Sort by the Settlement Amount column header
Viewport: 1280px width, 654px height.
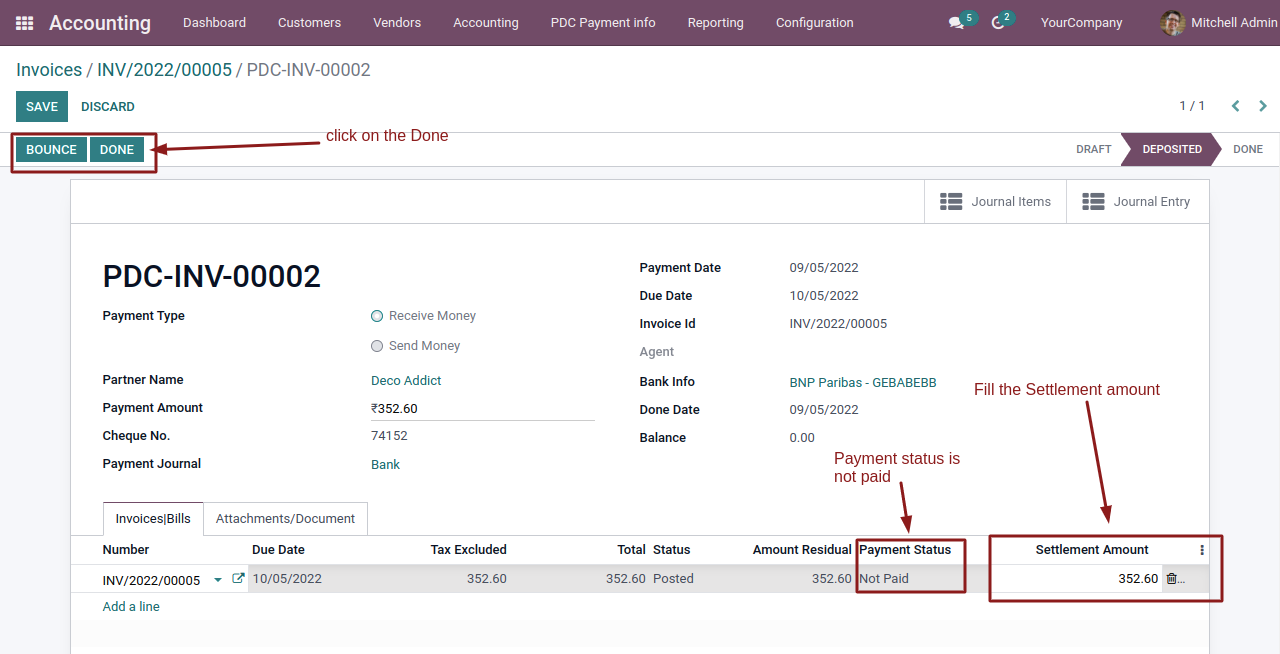coord(1092,550)
